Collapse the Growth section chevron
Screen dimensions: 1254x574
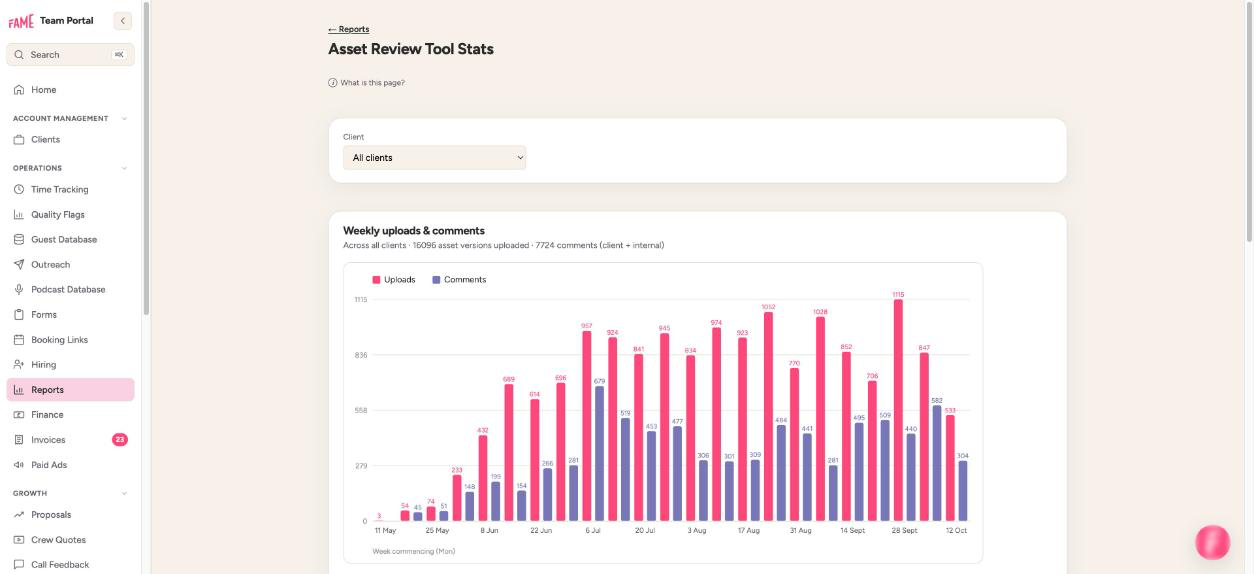point(124,494)
